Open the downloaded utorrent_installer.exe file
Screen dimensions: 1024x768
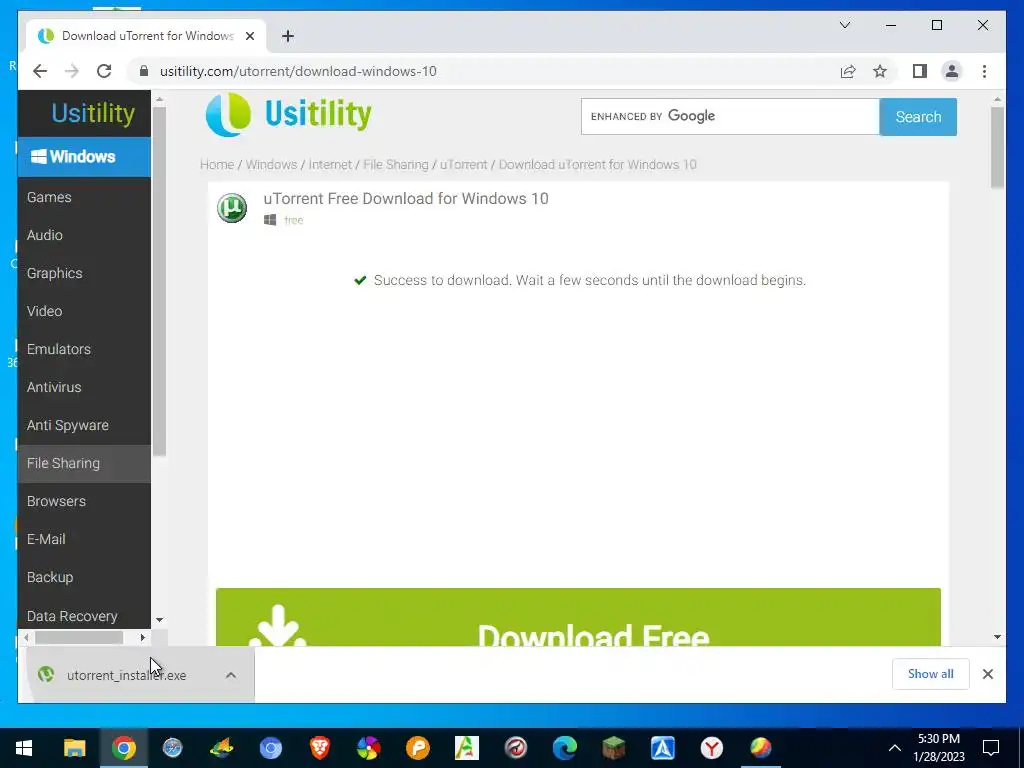[126, 675]
